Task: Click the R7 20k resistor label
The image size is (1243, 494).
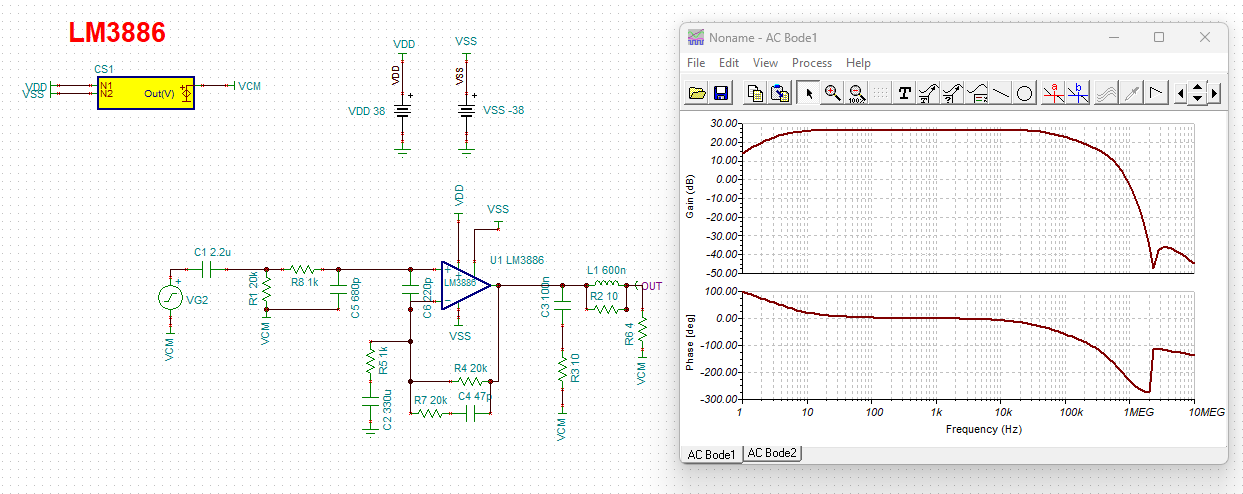Action: [431, 399]
